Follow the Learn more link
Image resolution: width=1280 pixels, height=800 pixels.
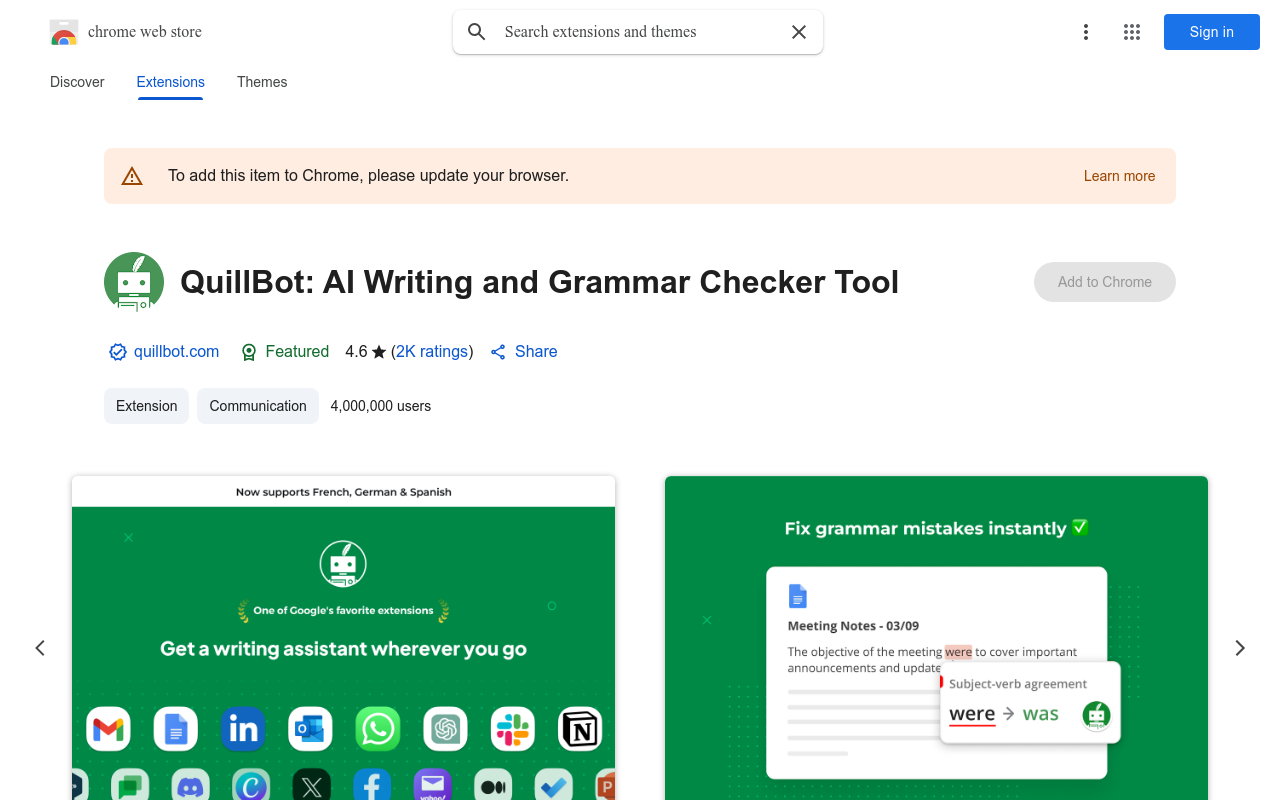(x=1119, y=176)
